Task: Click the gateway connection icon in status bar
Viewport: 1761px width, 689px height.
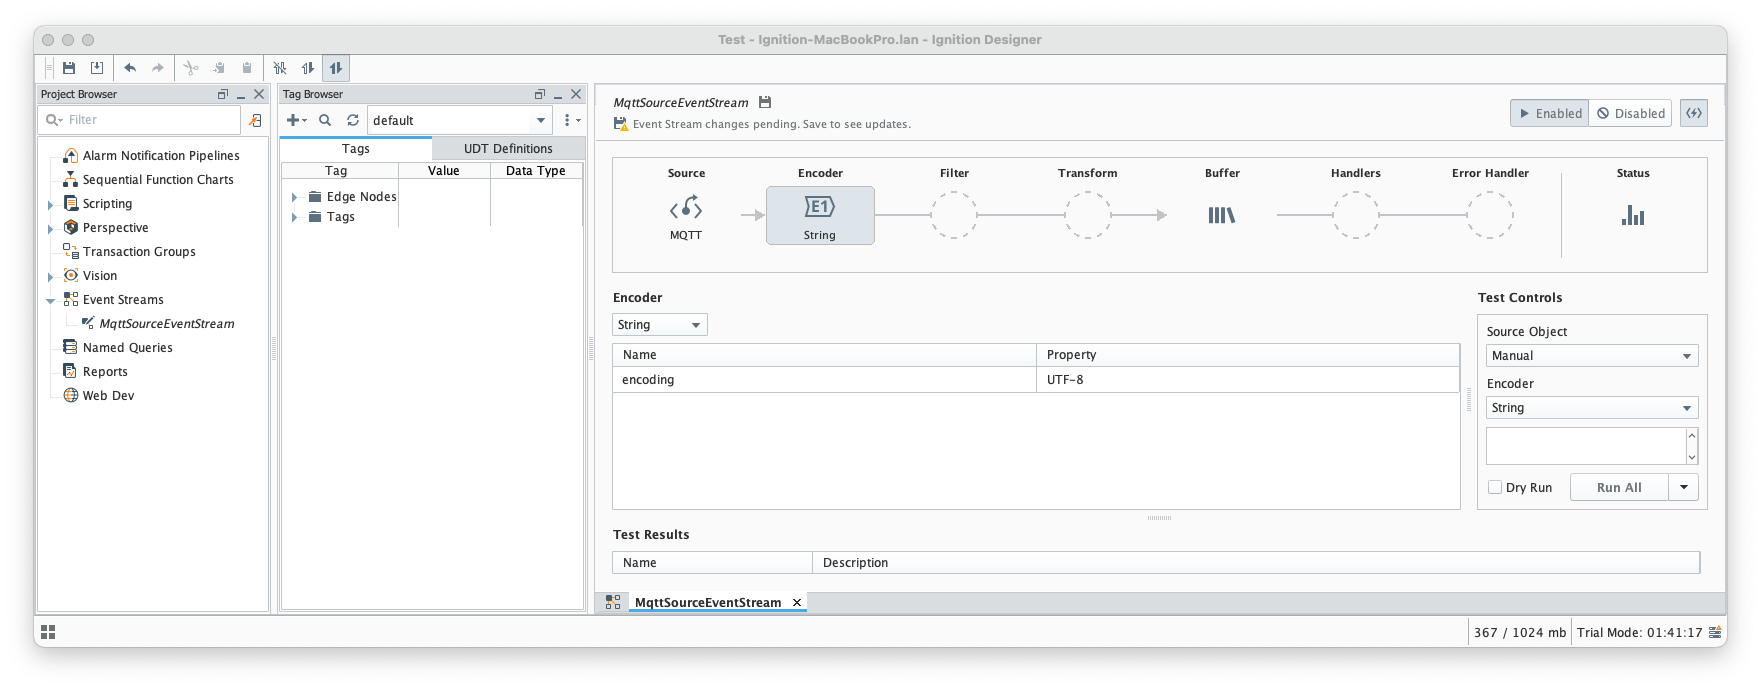Action: [1715, 633]
